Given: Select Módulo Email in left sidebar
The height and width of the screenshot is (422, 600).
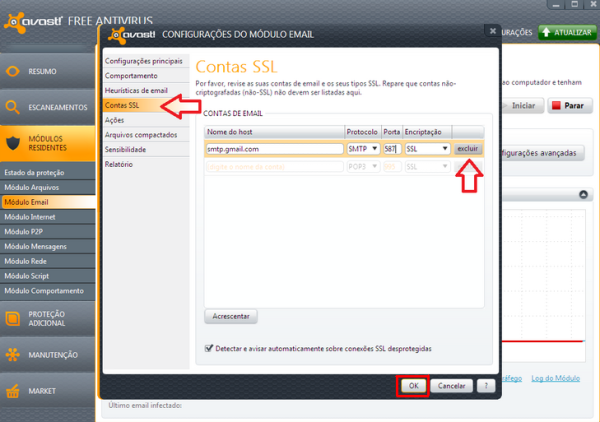Looking at the screenshot, I should pyautogui.click(x=47, y=202).
